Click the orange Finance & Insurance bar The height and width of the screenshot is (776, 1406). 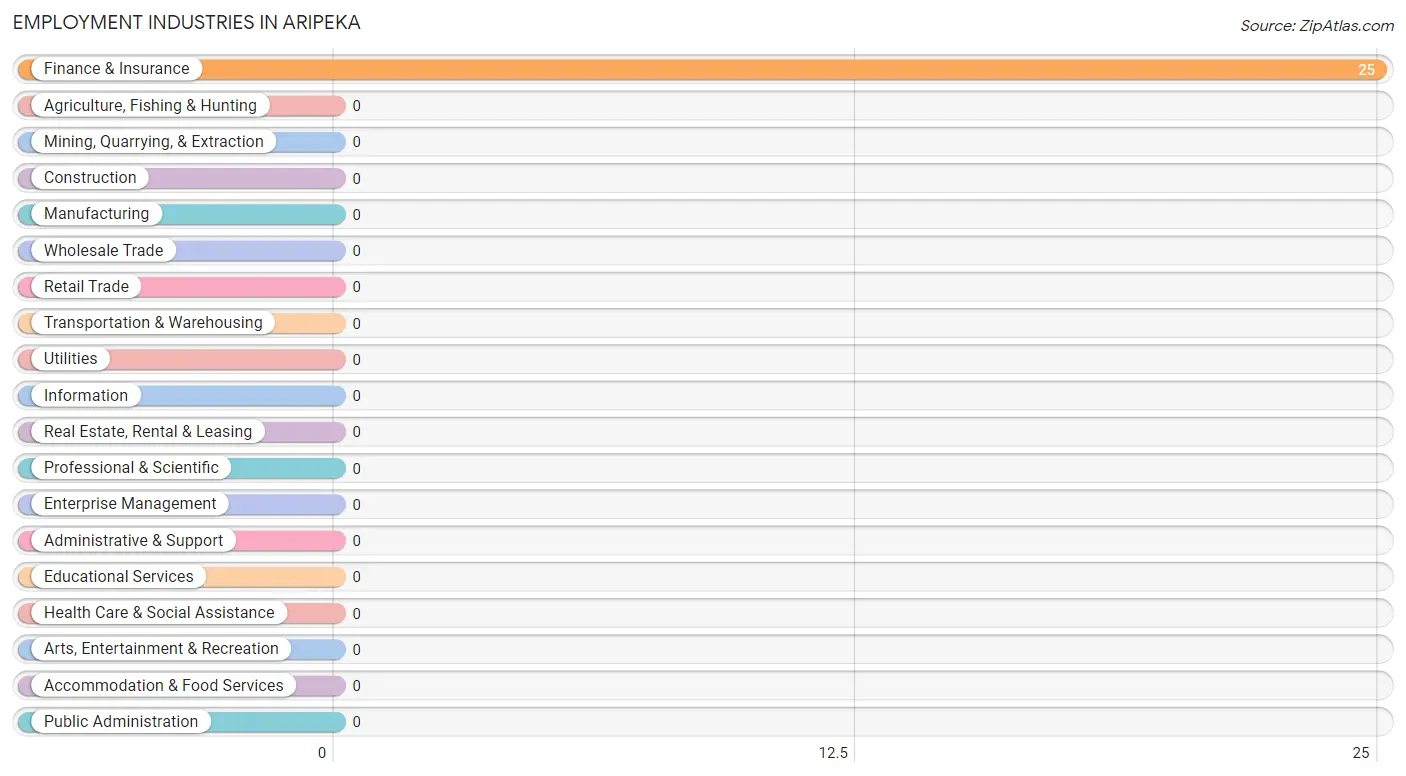[702, 69]
